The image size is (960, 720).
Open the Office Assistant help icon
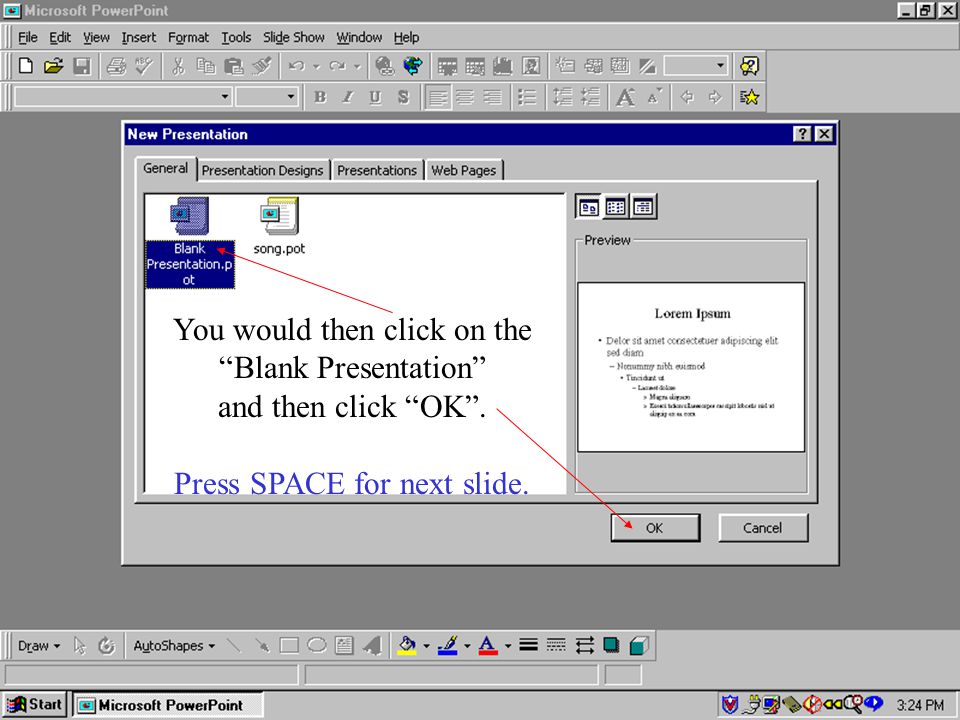(x=749, y=66)
